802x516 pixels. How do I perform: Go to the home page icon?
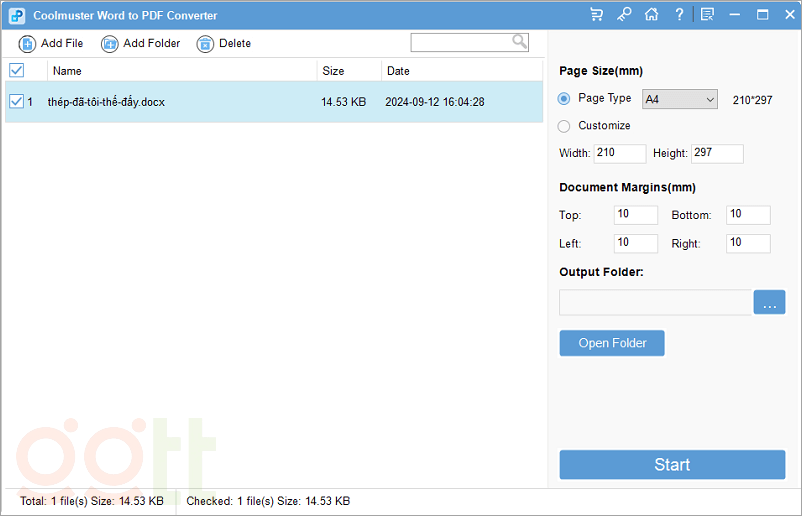tap(652, 15)
